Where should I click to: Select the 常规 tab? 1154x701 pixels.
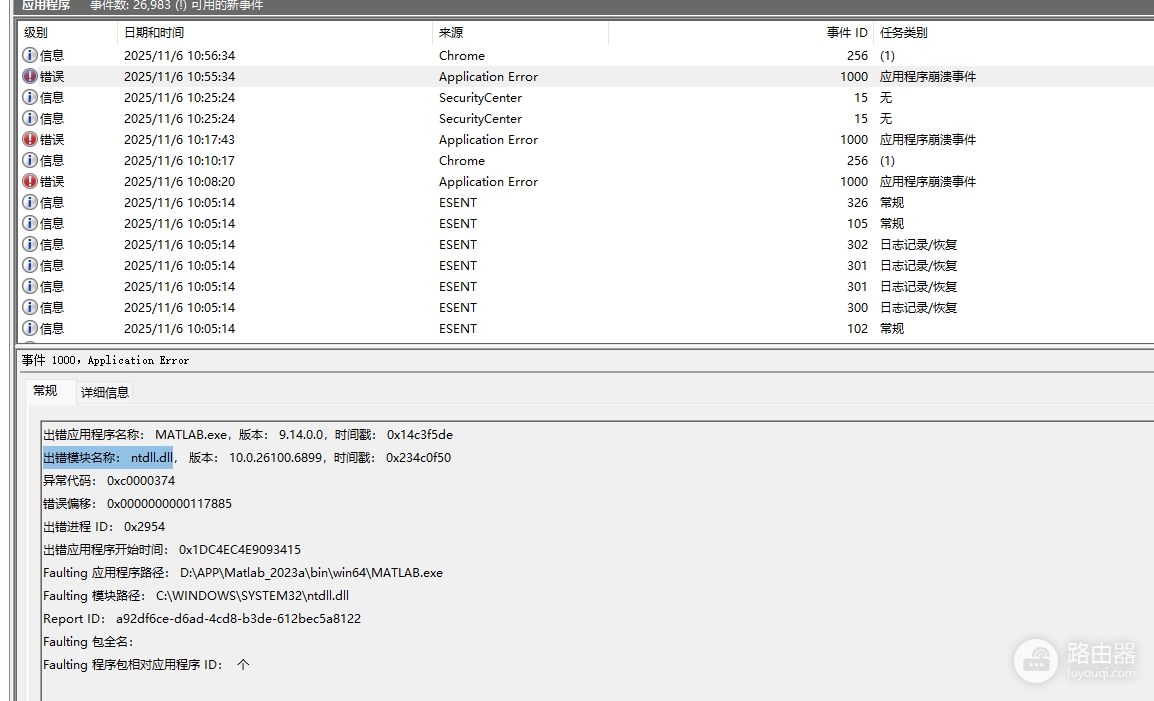point(45,390)
